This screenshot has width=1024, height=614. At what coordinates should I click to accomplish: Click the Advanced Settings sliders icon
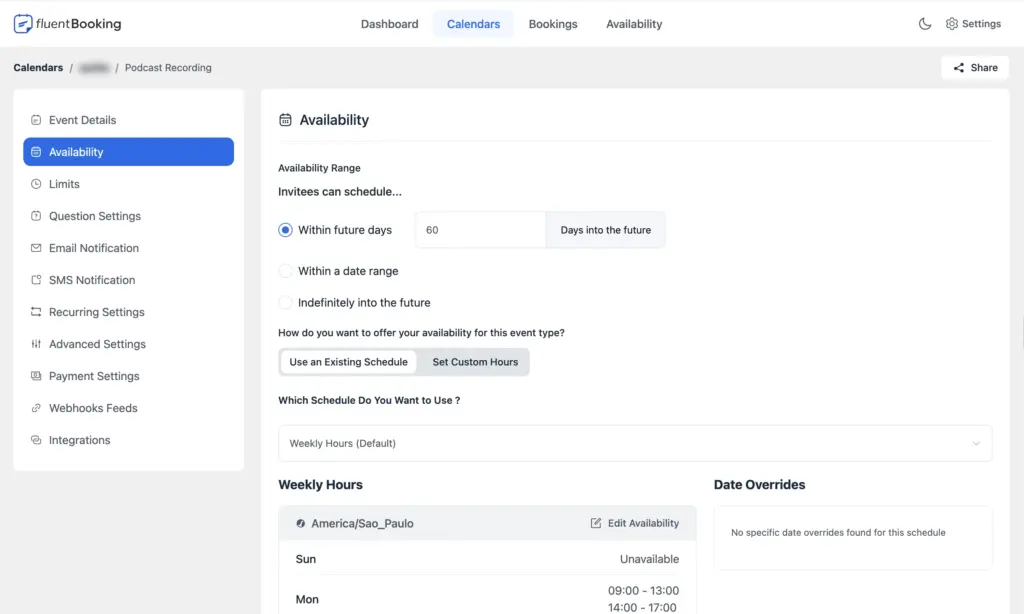coord(36,344)
